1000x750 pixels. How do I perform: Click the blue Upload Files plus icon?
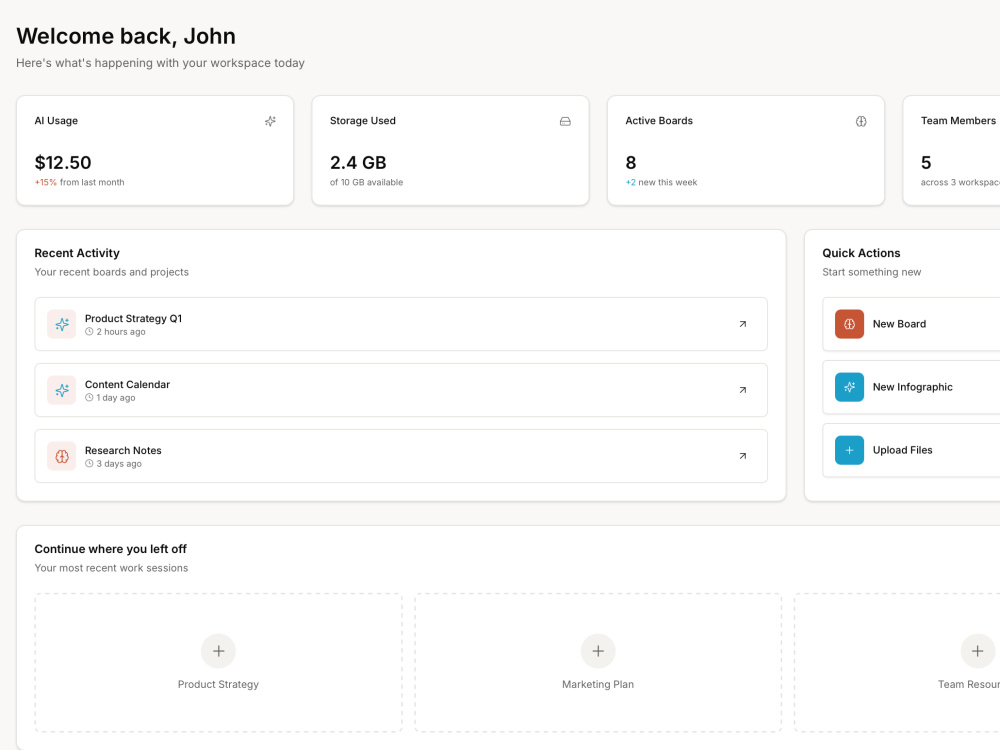click(x=849, y=450)
